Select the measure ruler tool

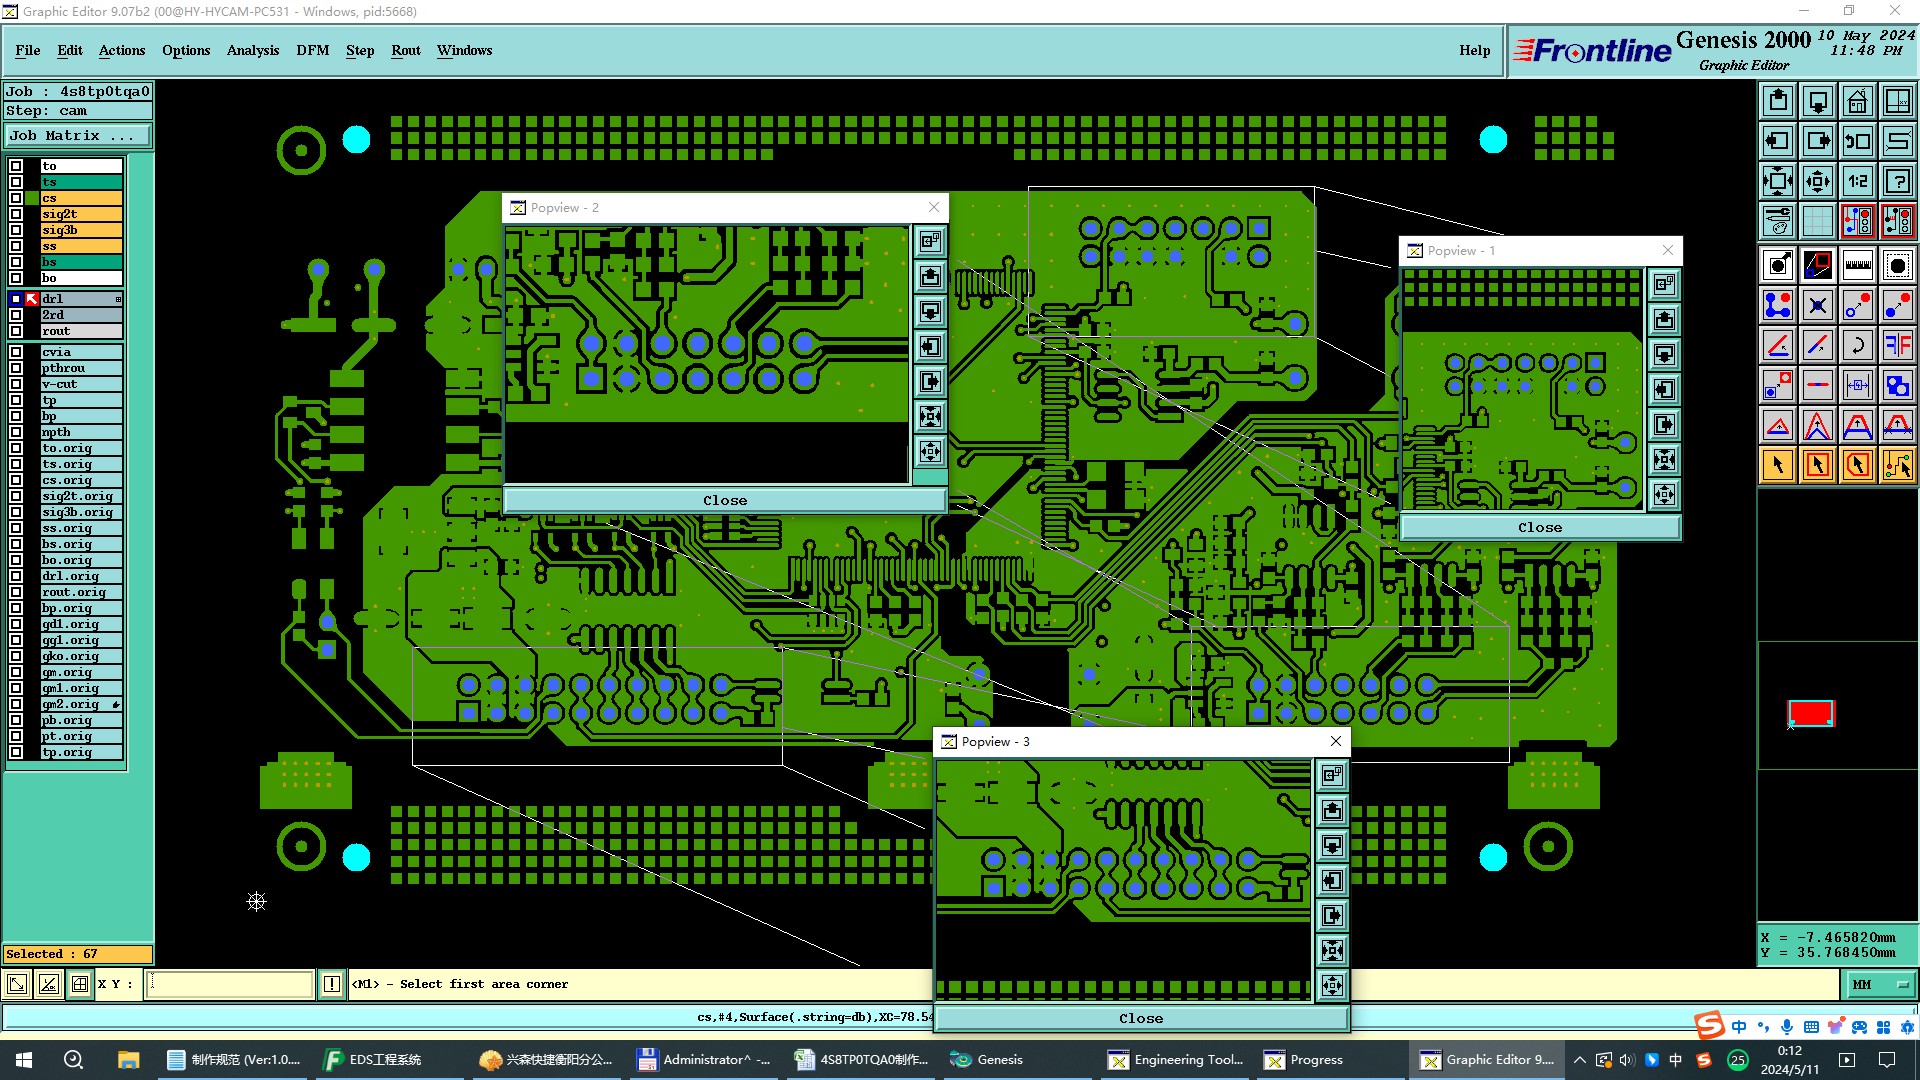[1857, 265]
